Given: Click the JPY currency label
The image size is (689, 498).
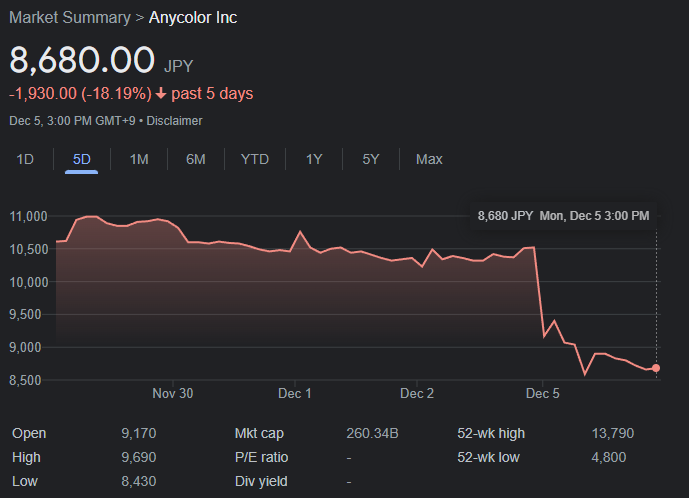Looking at the screenshot, I should [x=178, y=66].
